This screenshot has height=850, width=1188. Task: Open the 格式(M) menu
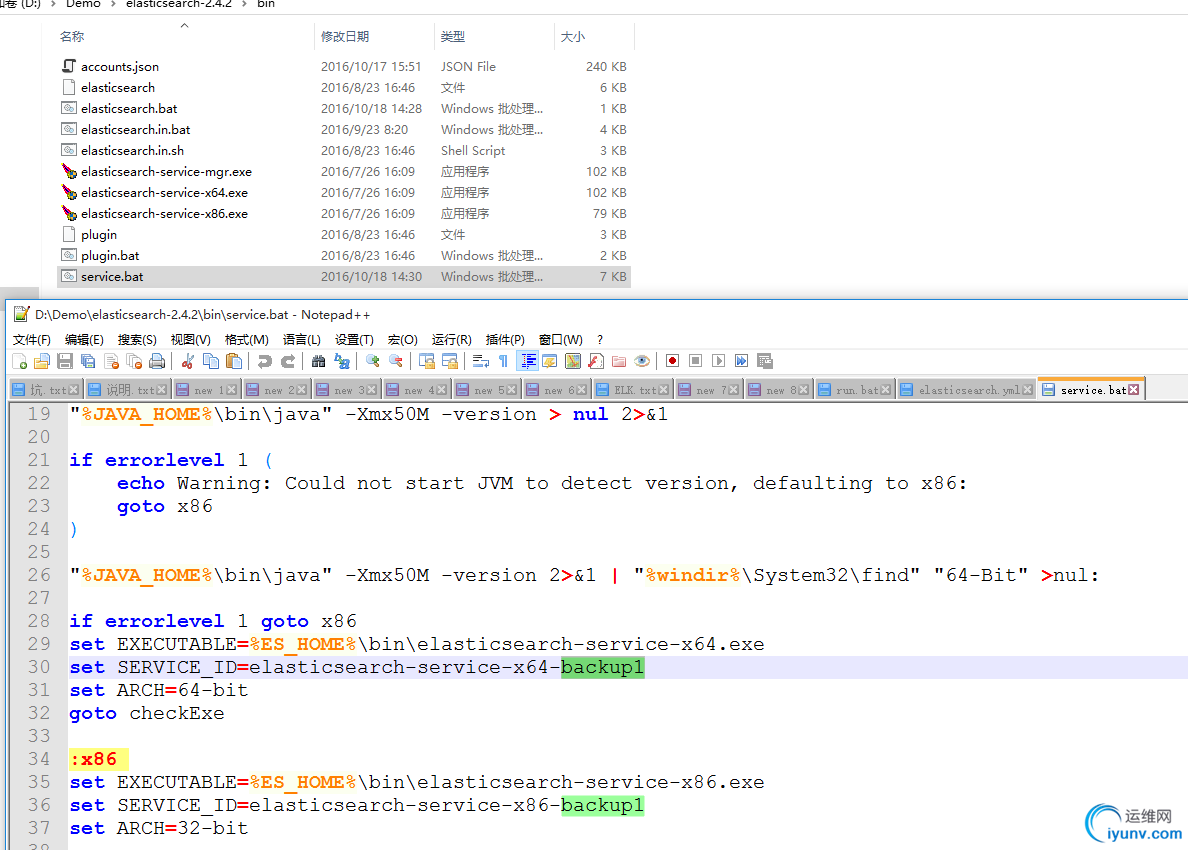(246, 339)
